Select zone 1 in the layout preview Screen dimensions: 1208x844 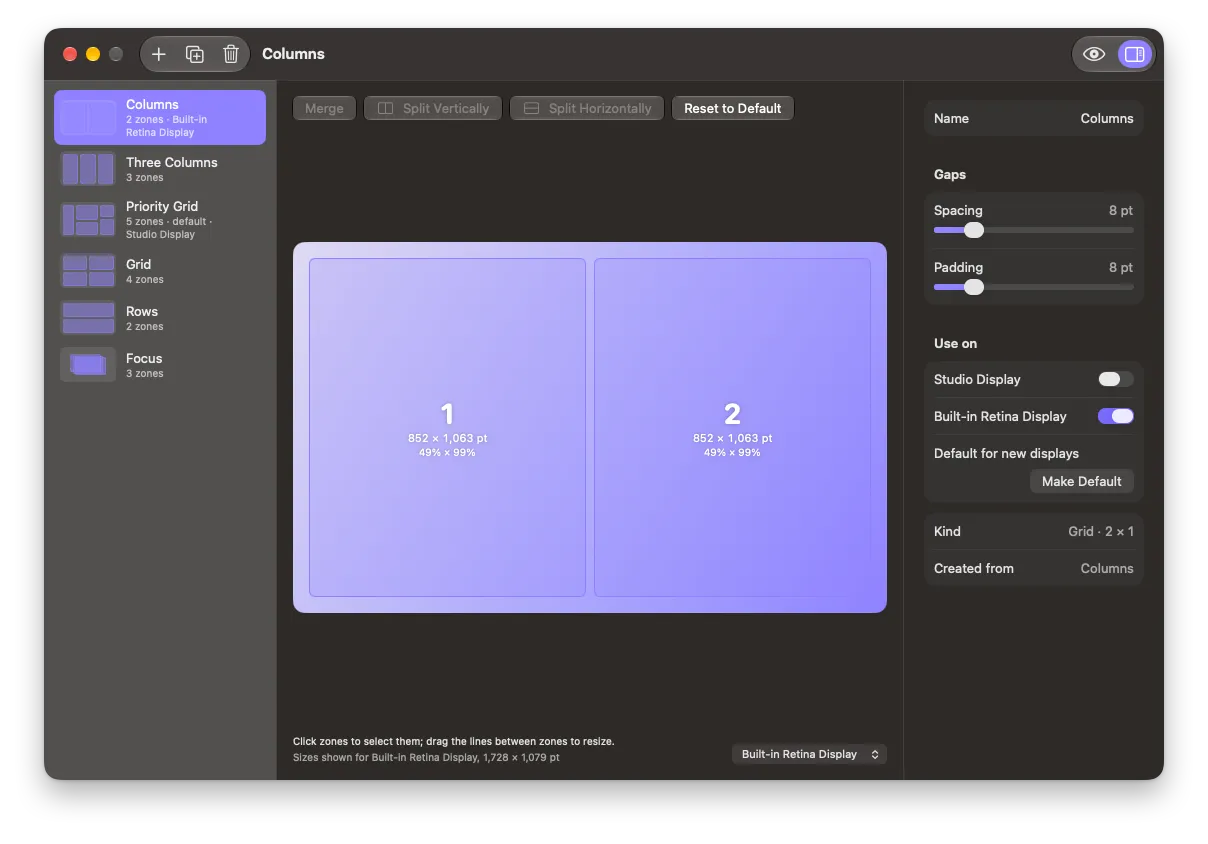447,427
